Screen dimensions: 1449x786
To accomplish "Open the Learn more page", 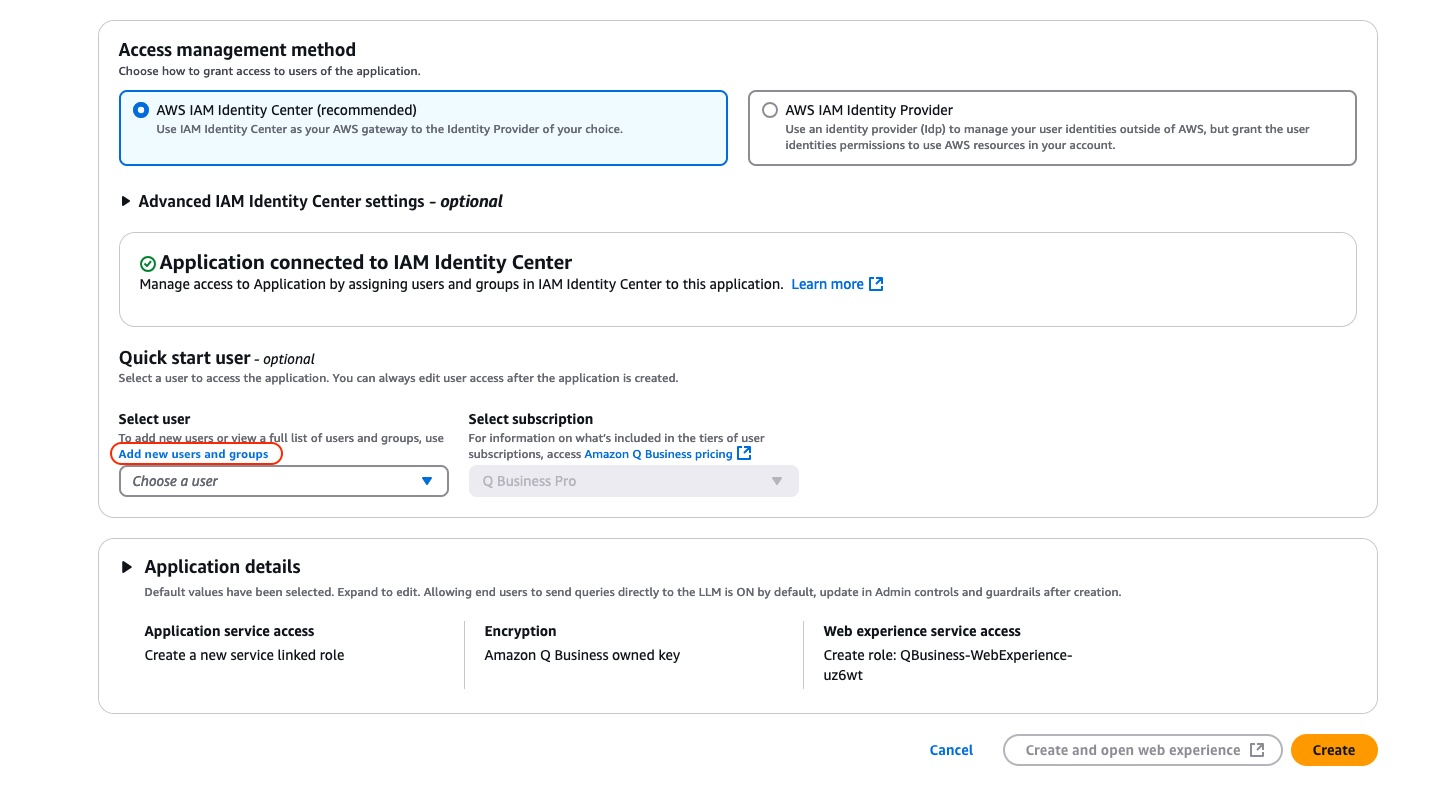I will point(827,284).
